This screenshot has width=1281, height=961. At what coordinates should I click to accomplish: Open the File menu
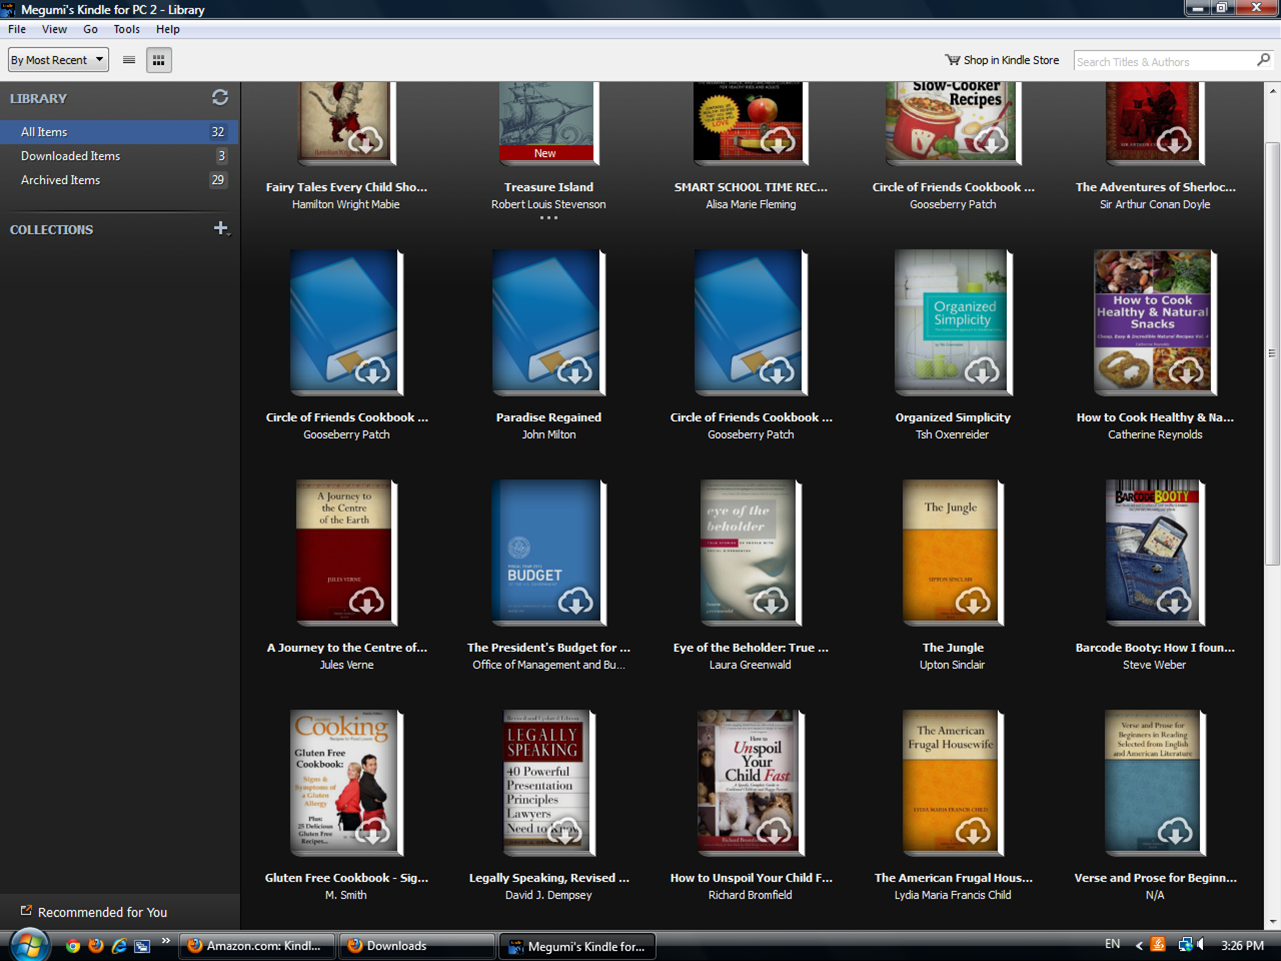pyautogui.click(x=17, y=29)
